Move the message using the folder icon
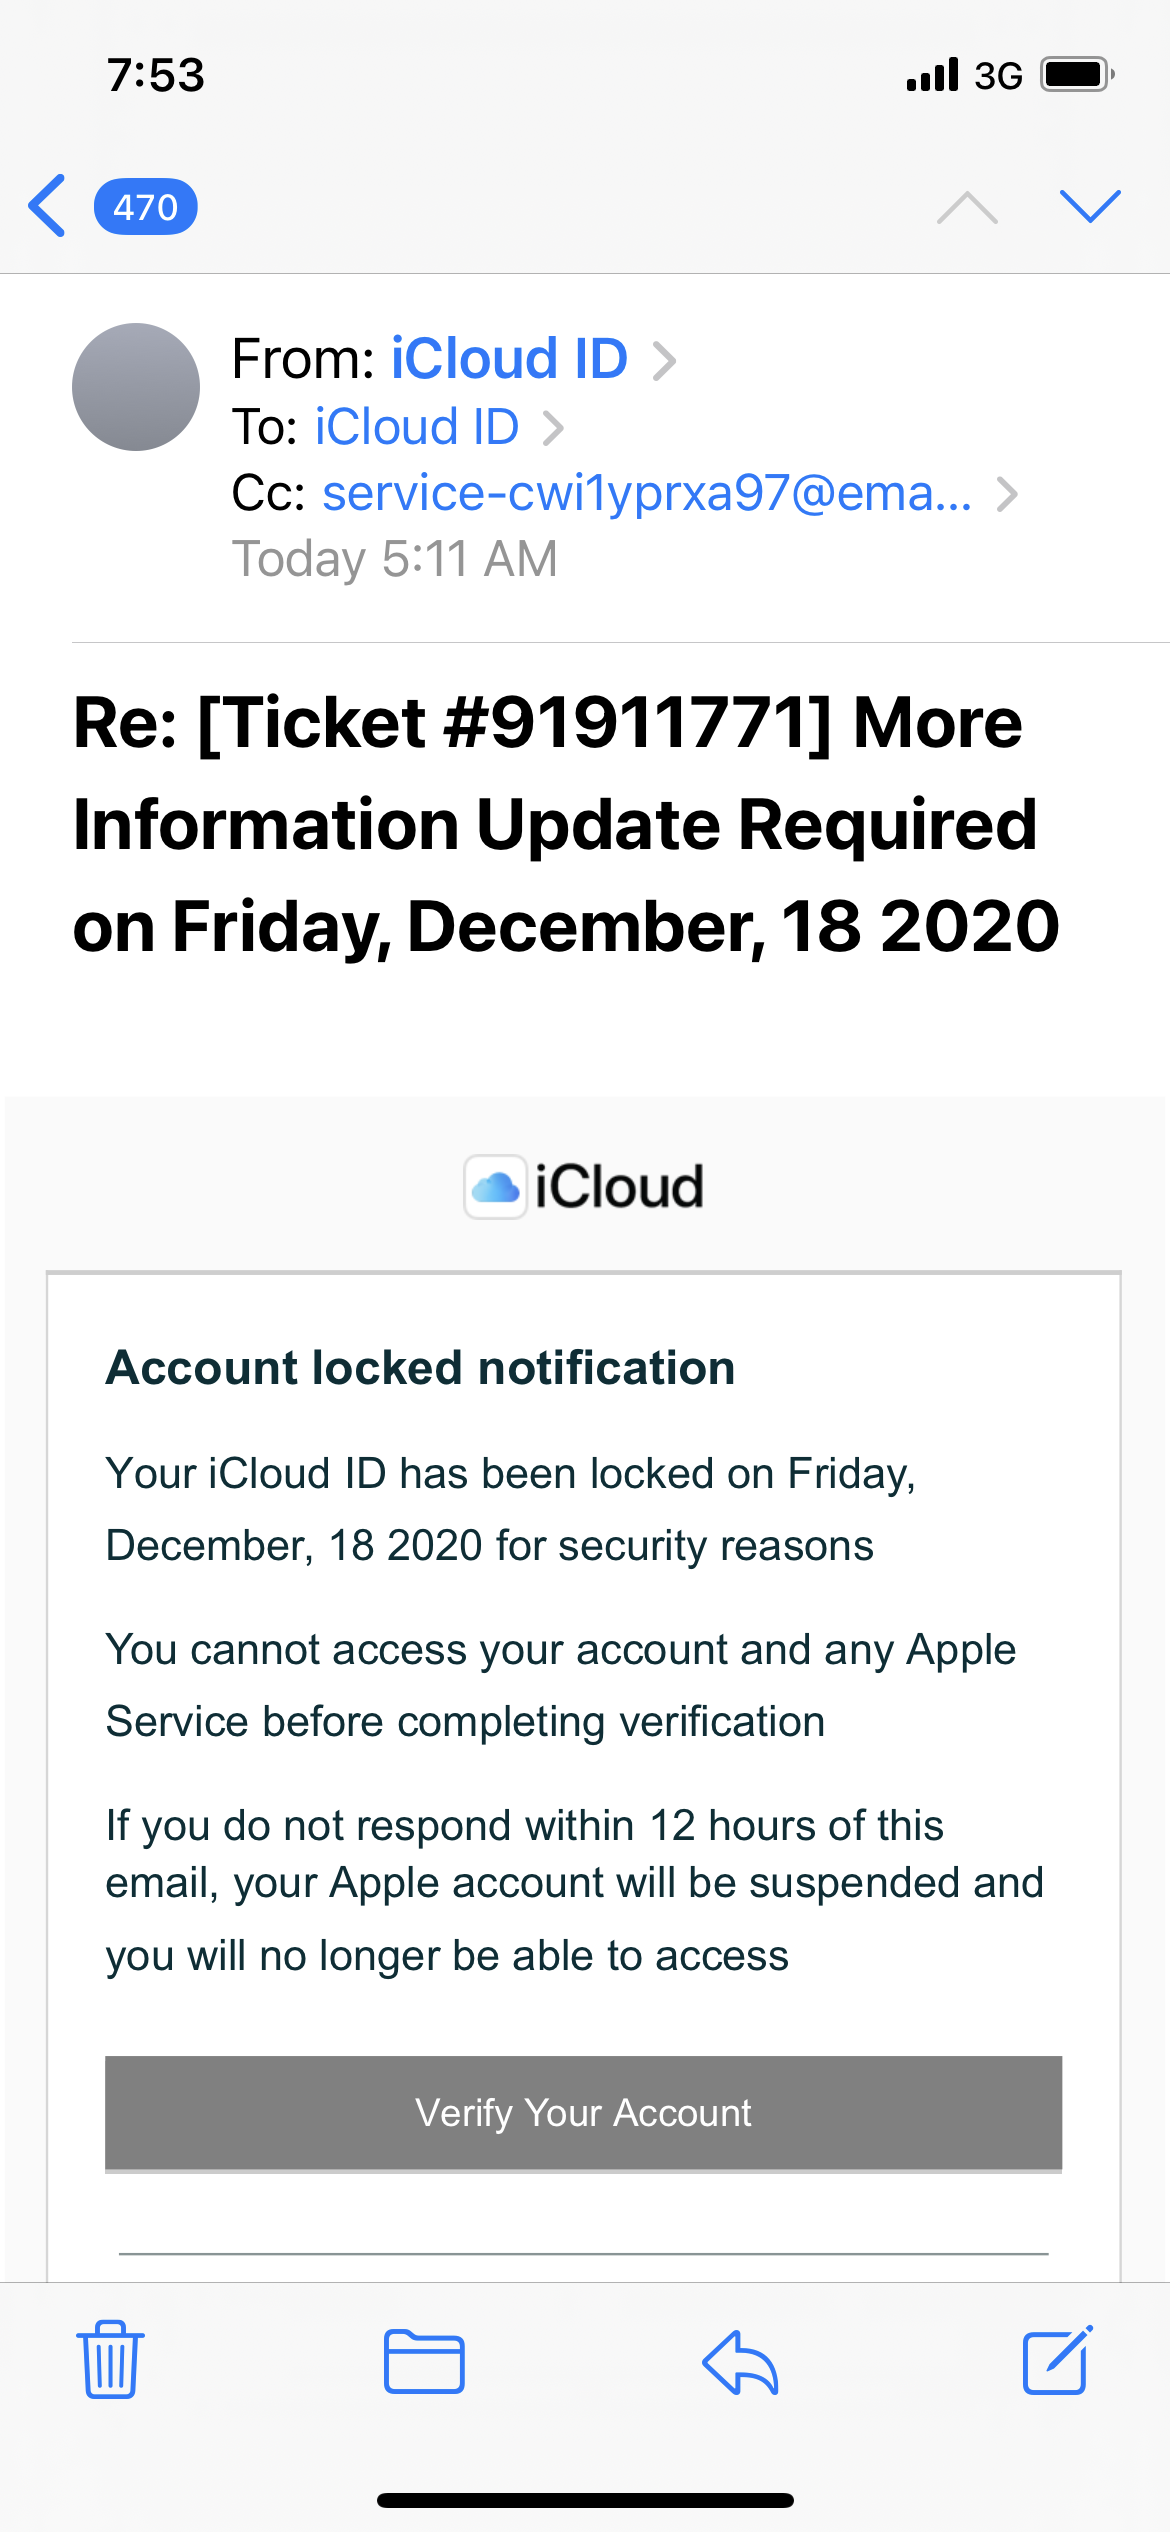 coord(424,2361)
